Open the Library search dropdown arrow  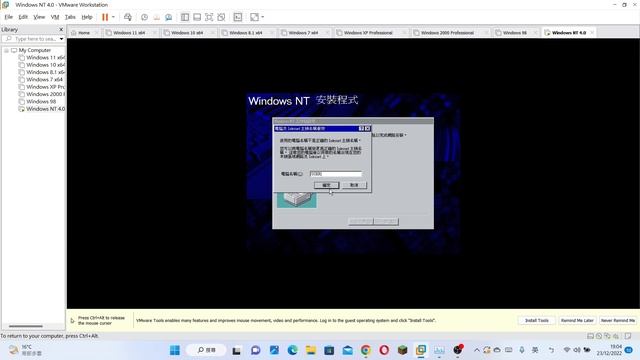click(x=61, y=39)
